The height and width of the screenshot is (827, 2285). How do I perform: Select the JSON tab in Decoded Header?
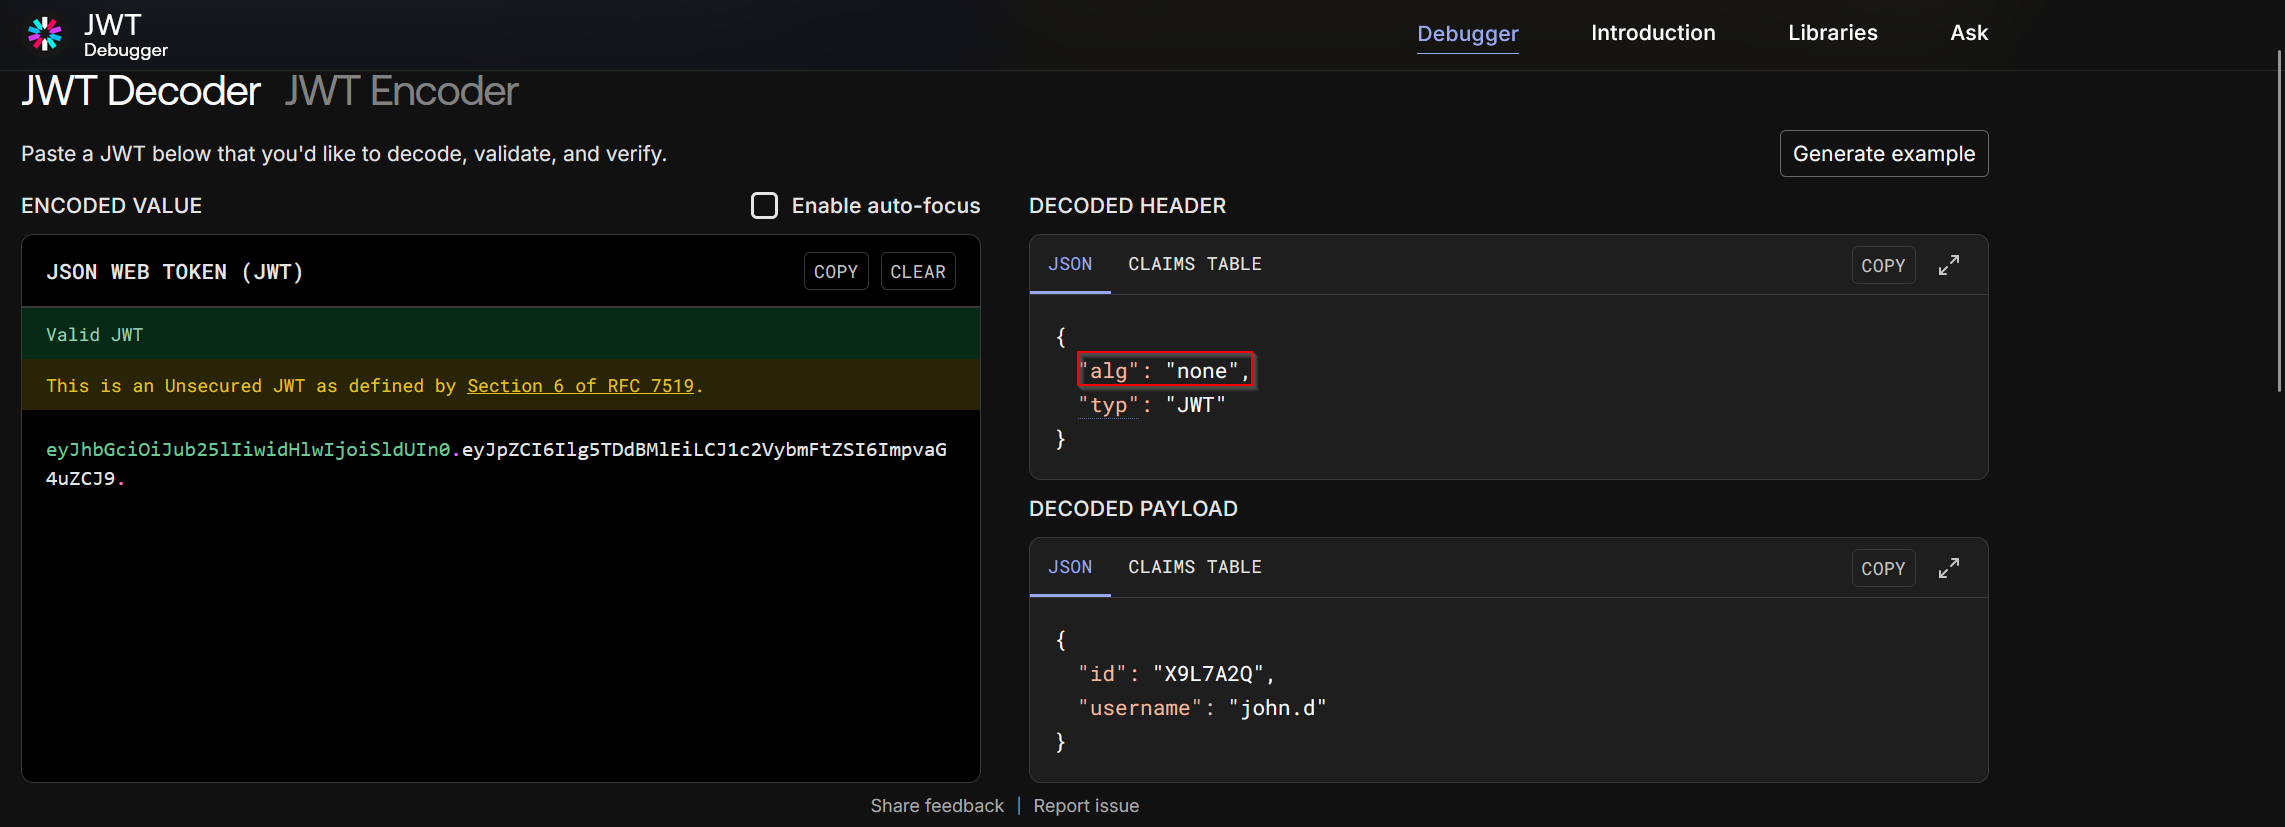point(1069,264)
